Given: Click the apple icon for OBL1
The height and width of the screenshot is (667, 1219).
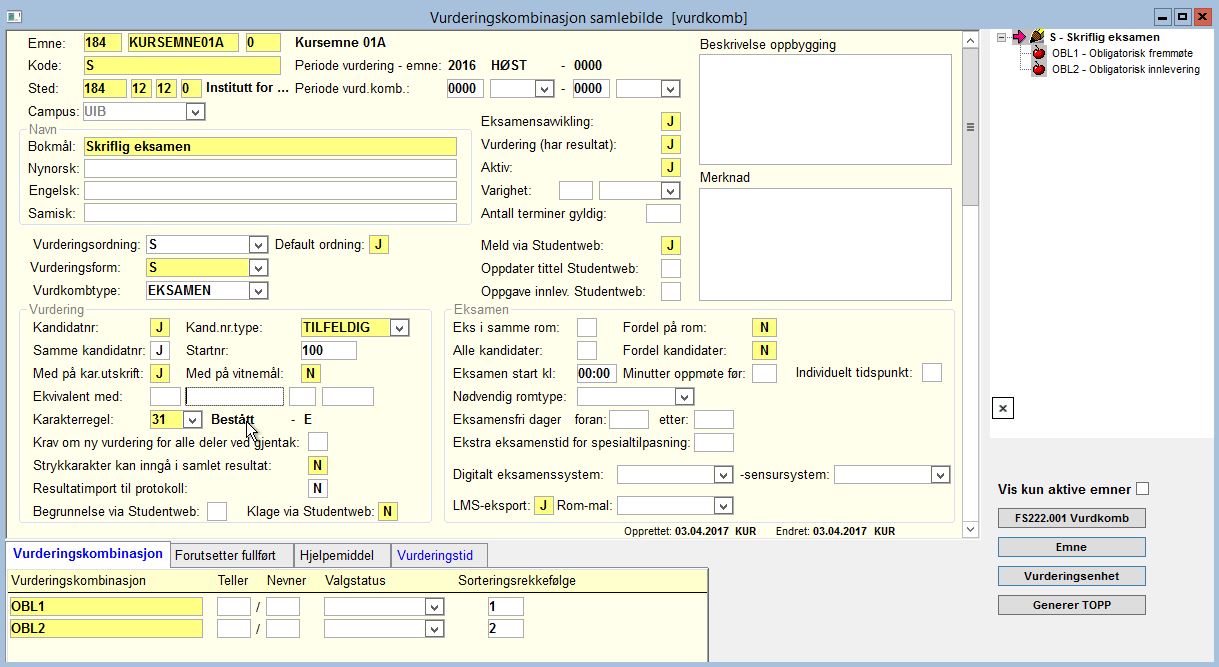Looking at the screenshot, I should click(x=1038, y=53).
